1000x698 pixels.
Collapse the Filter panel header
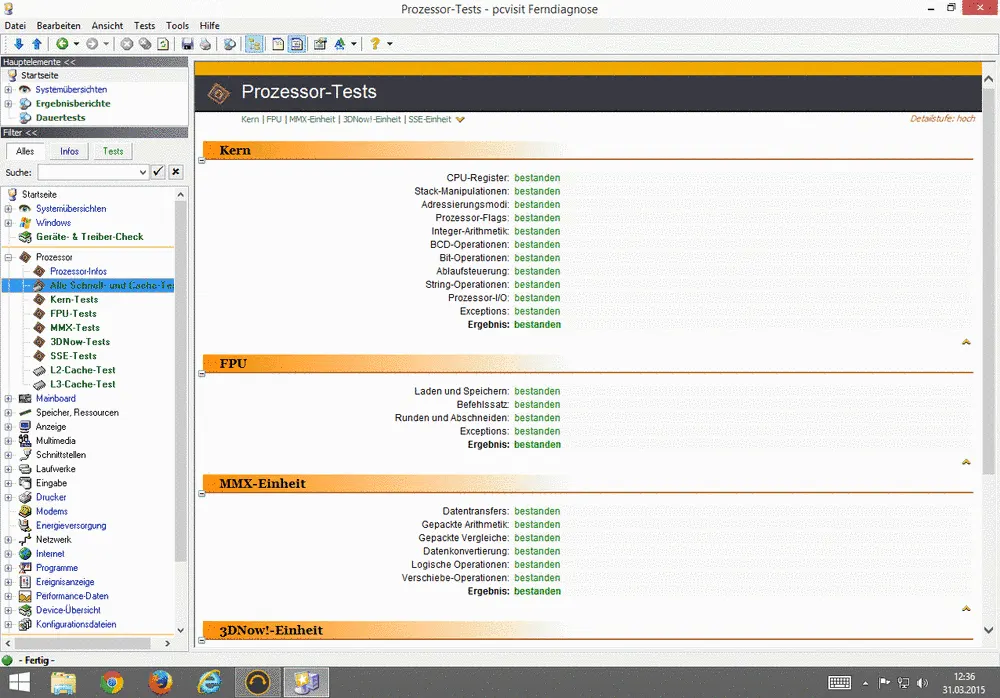[94, 132]
